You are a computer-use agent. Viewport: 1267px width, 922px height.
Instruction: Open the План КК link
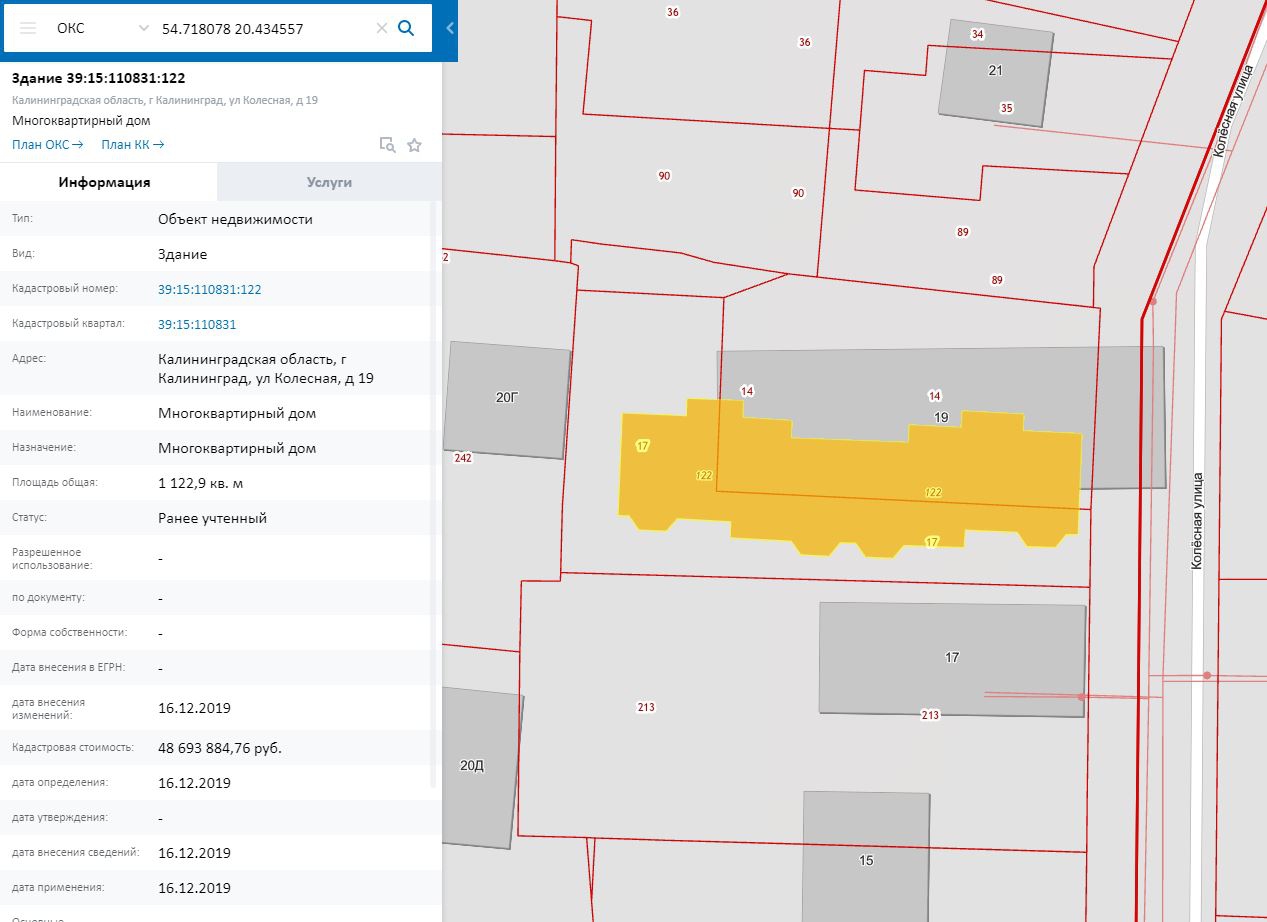click(133, 145)
